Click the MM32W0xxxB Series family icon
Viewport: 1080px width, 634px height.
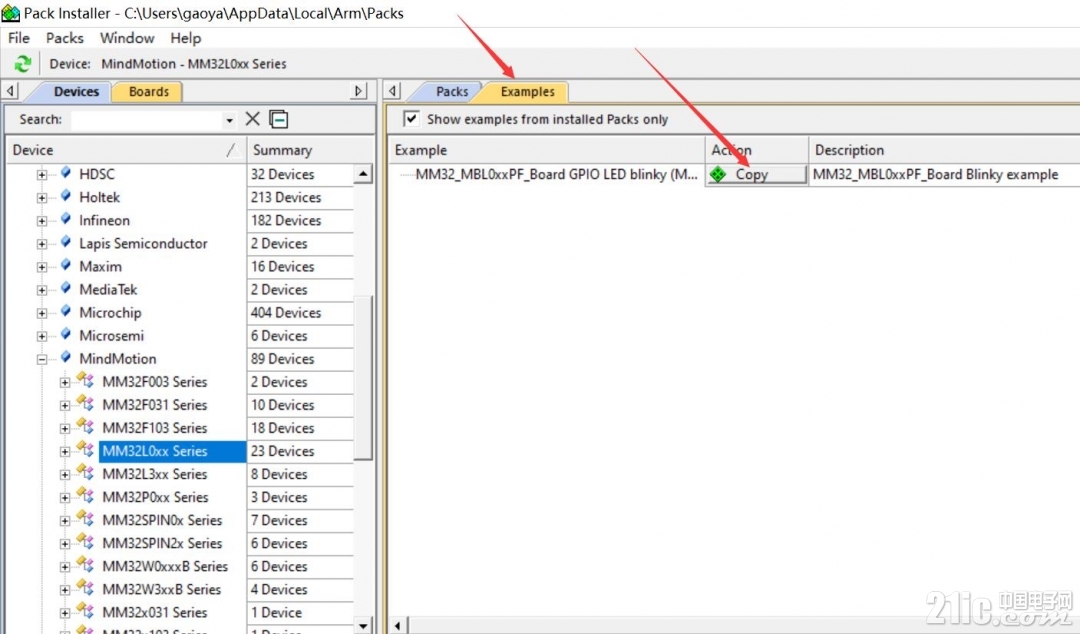click(85, 565)
